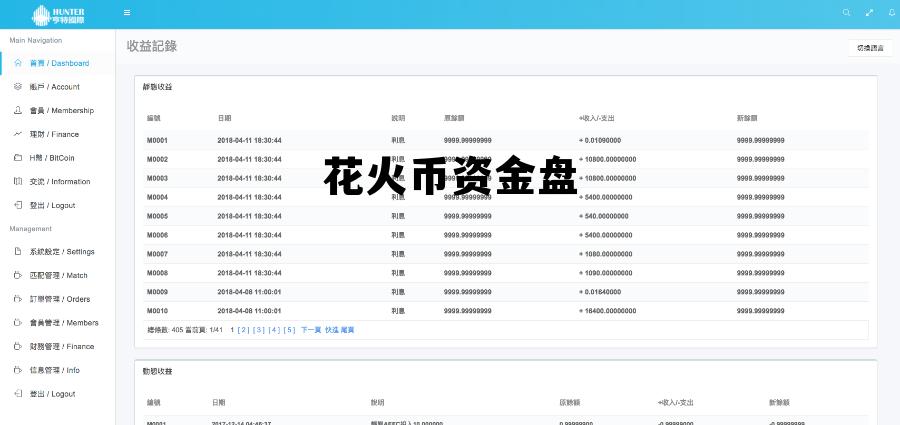The image size is (900, 425).
Task: Click the amount + 1090.00000000
Action: click(x=606, y=273)
